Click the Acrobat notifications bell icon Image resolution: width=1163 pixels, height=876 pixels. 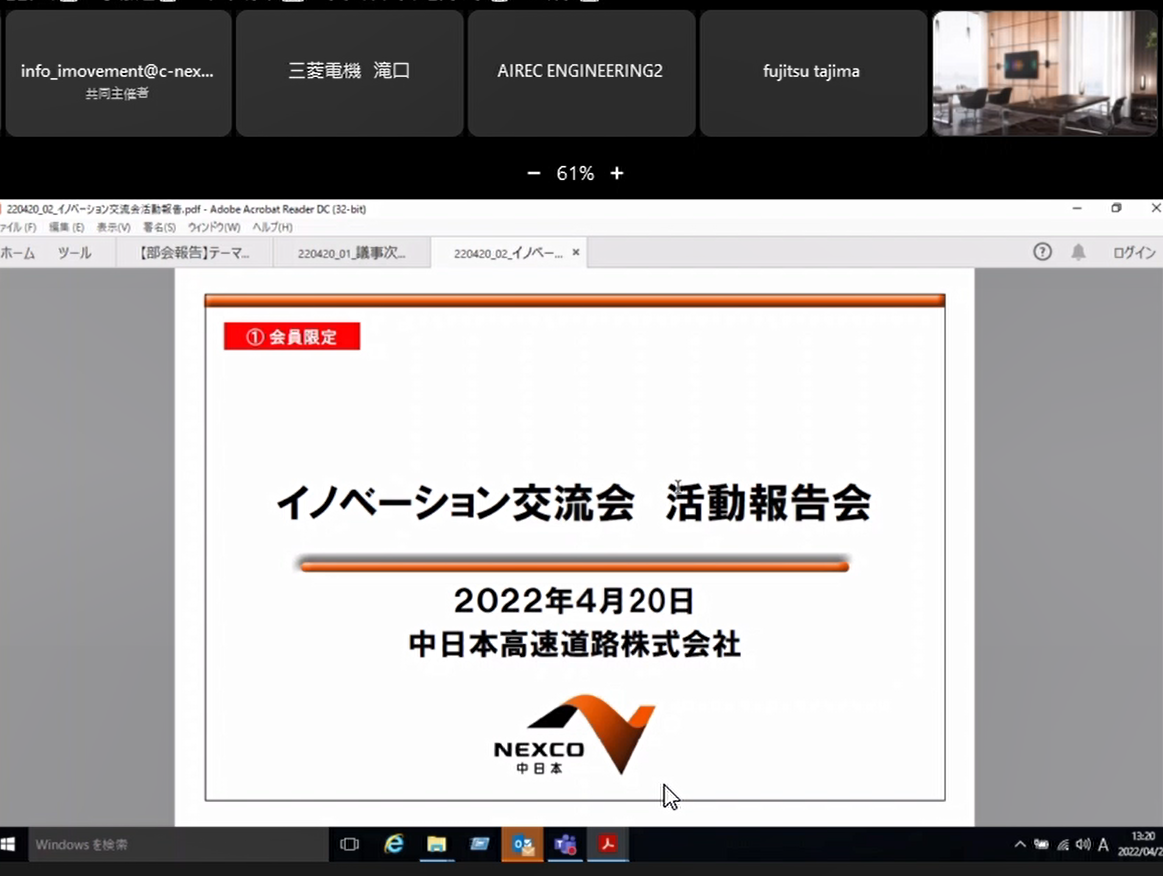coord(1078,252)
